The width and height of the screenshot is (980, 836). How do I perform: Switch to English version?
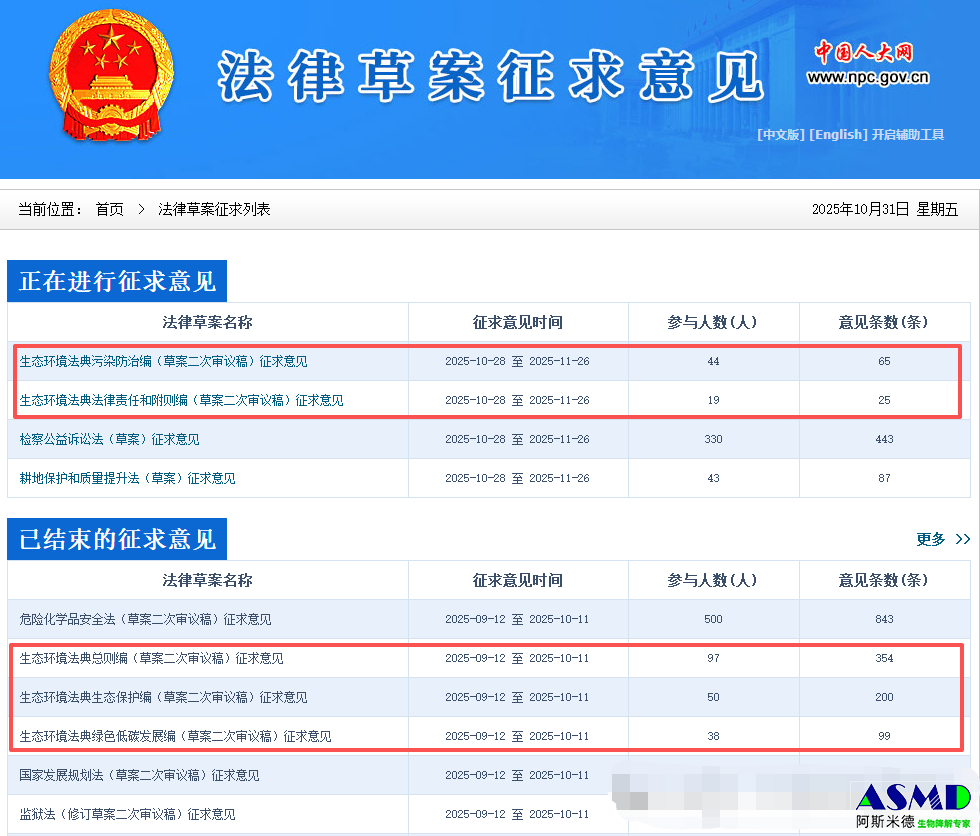(x=838, y=135)
